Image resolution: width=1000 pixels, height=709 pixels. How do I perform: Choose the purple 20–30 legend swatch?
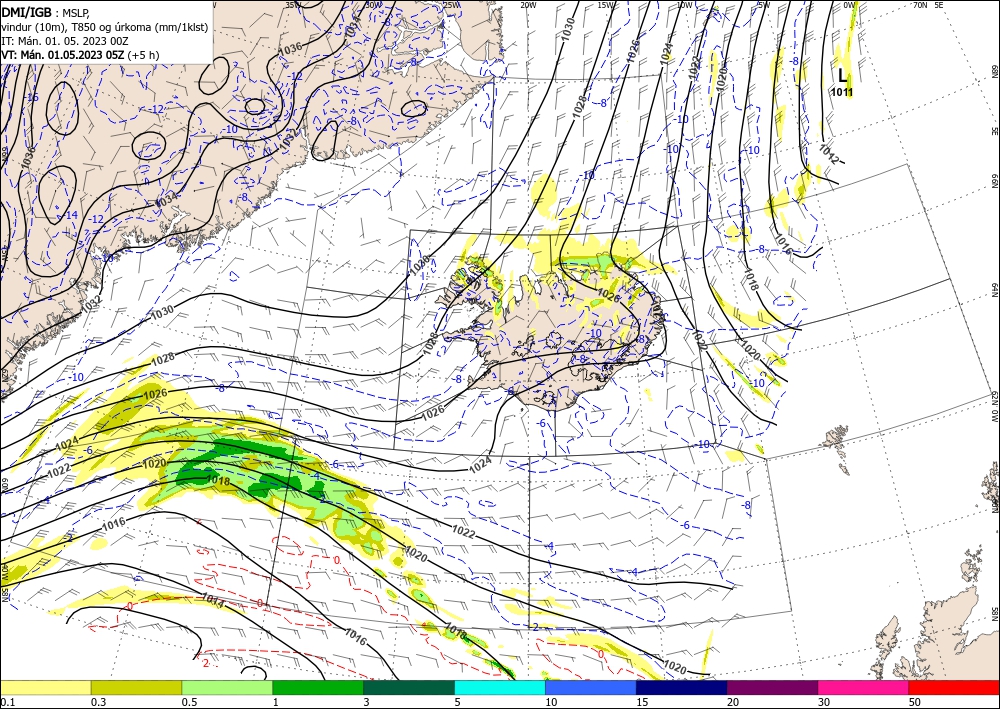coord(772,687)
